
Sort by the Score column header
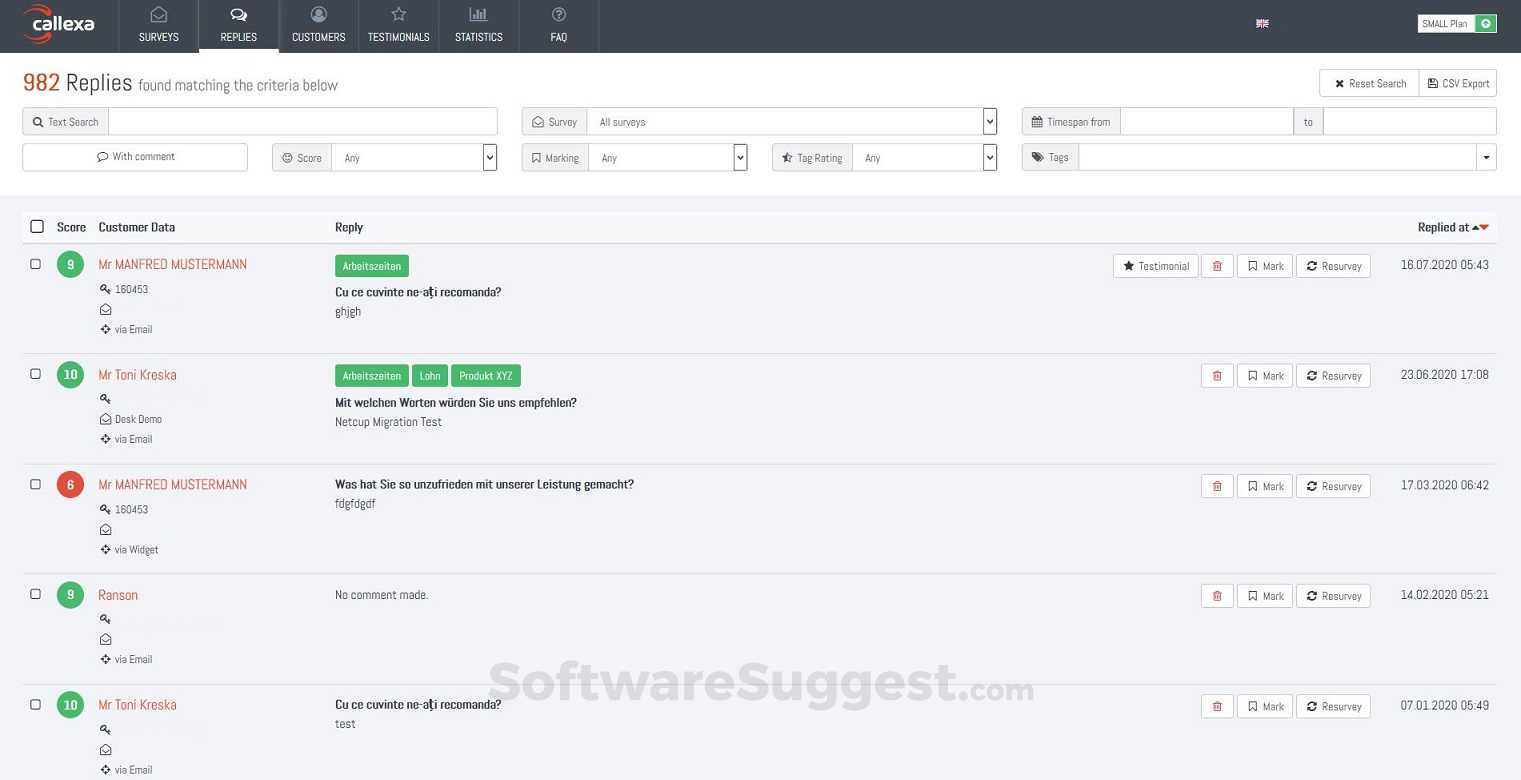71,227
